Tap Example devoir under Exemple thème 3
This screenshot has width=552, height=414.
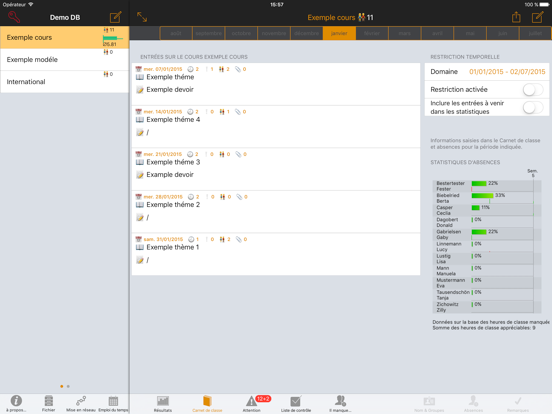pos(170,175)
